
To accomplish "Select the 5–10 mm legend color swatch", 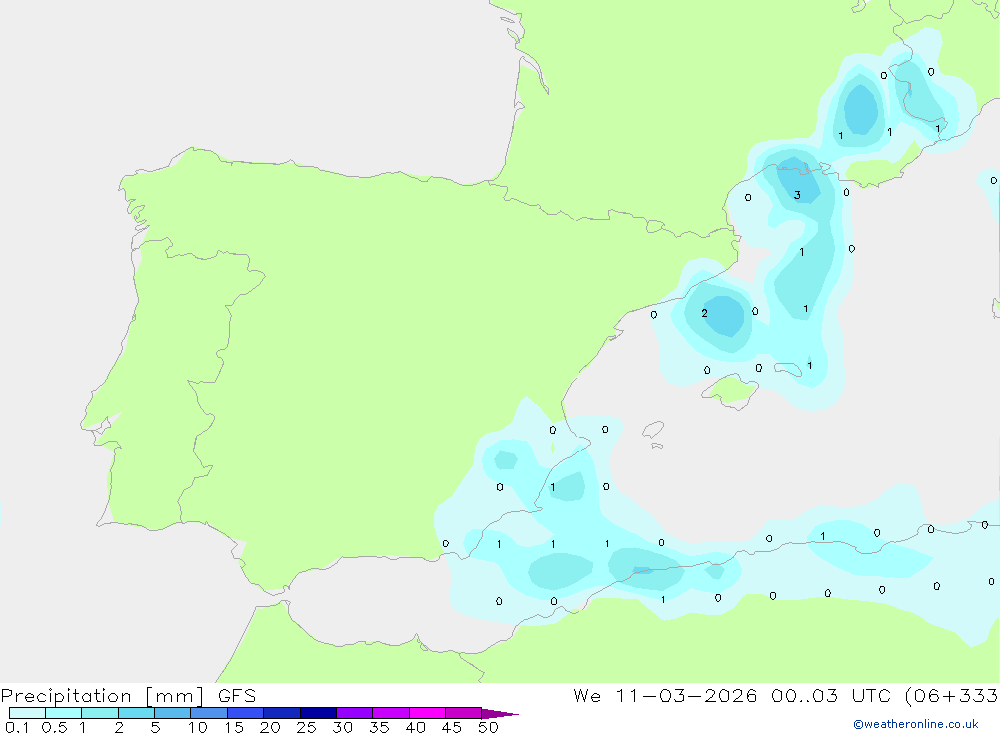I will click(x=172, y=713).
